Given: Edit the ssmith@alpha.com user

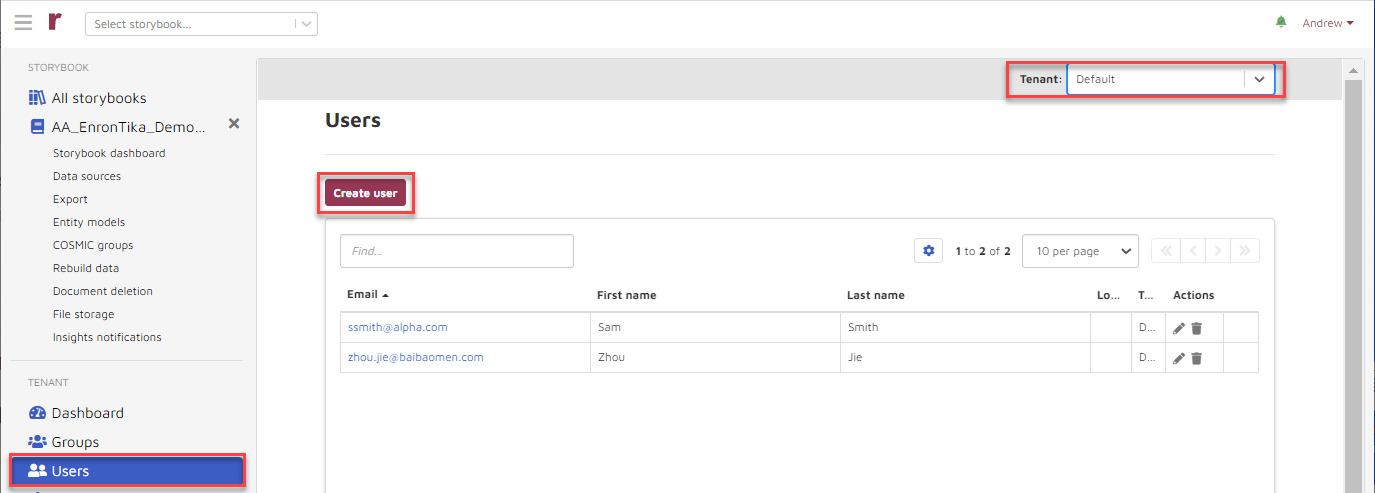Looking at the screenshot, I should 1179,328.
